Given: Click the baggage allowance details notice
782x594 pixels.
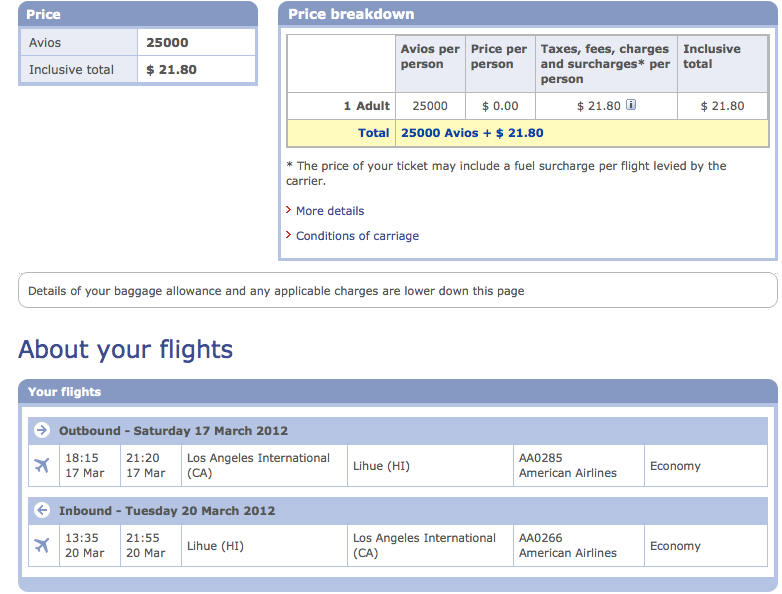Looking at the screenshot, I should 397,290.
